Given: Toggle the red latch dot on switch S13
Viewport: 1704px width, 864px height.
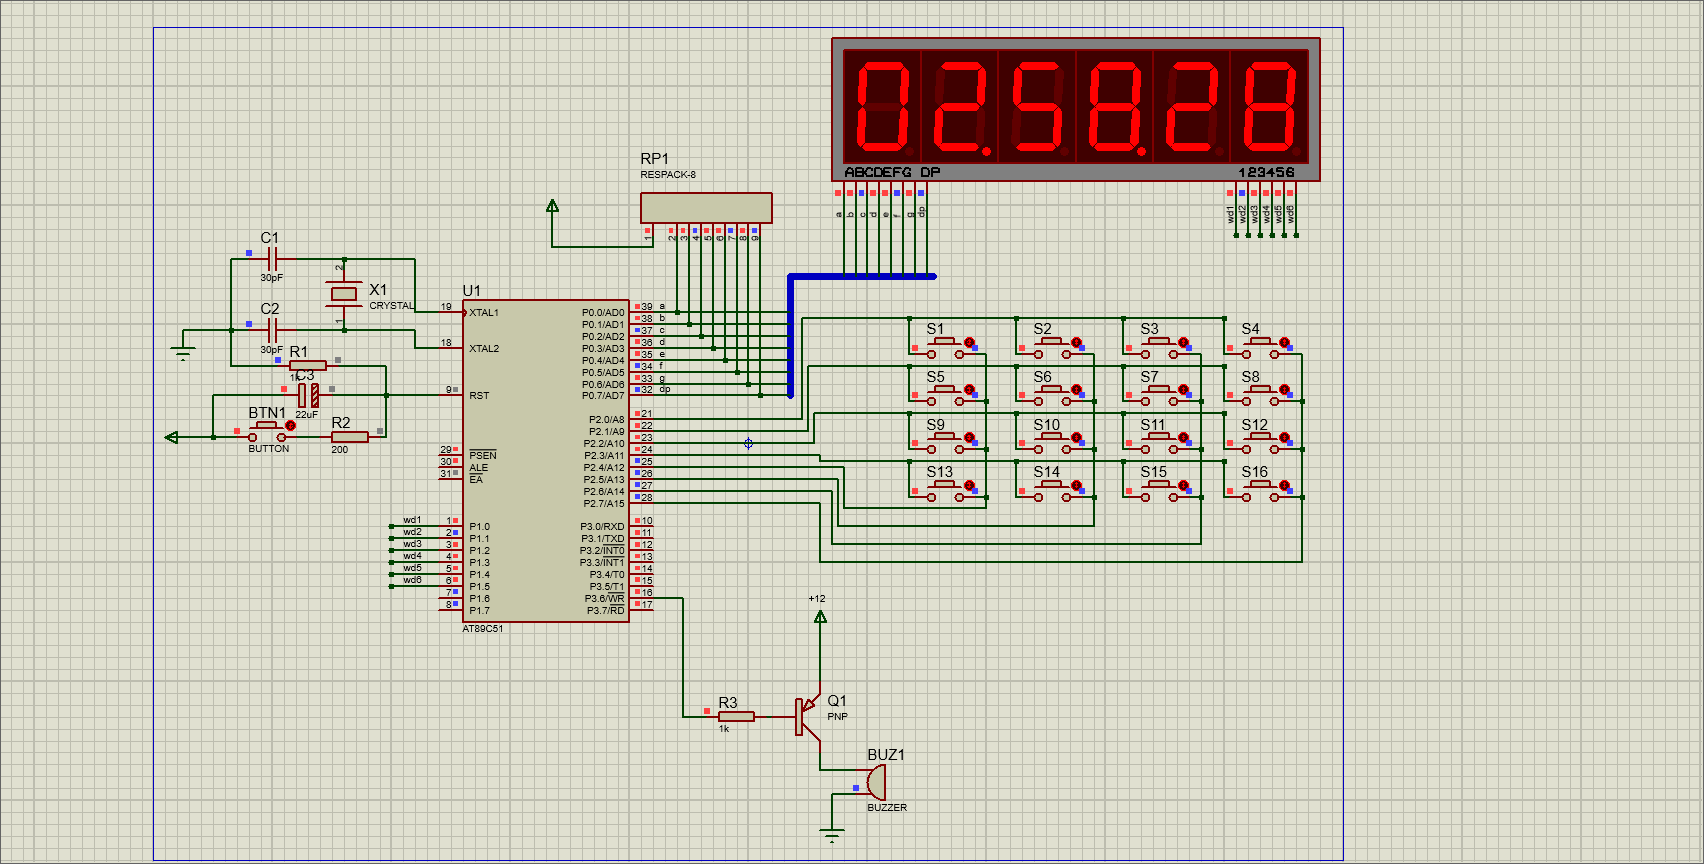Looking at the screenshot, I should click(x=969, y=485).
